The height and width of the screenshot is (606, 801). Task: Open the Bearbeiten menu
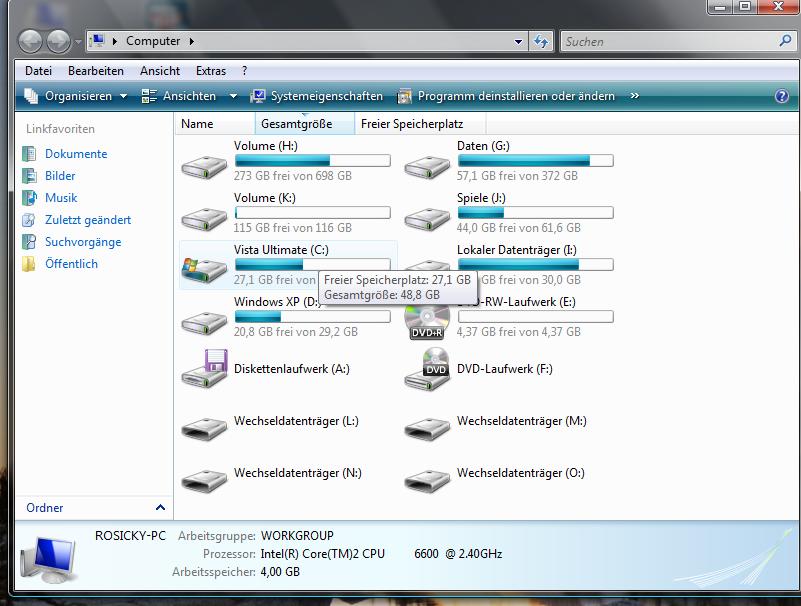(x=96, y=71)
